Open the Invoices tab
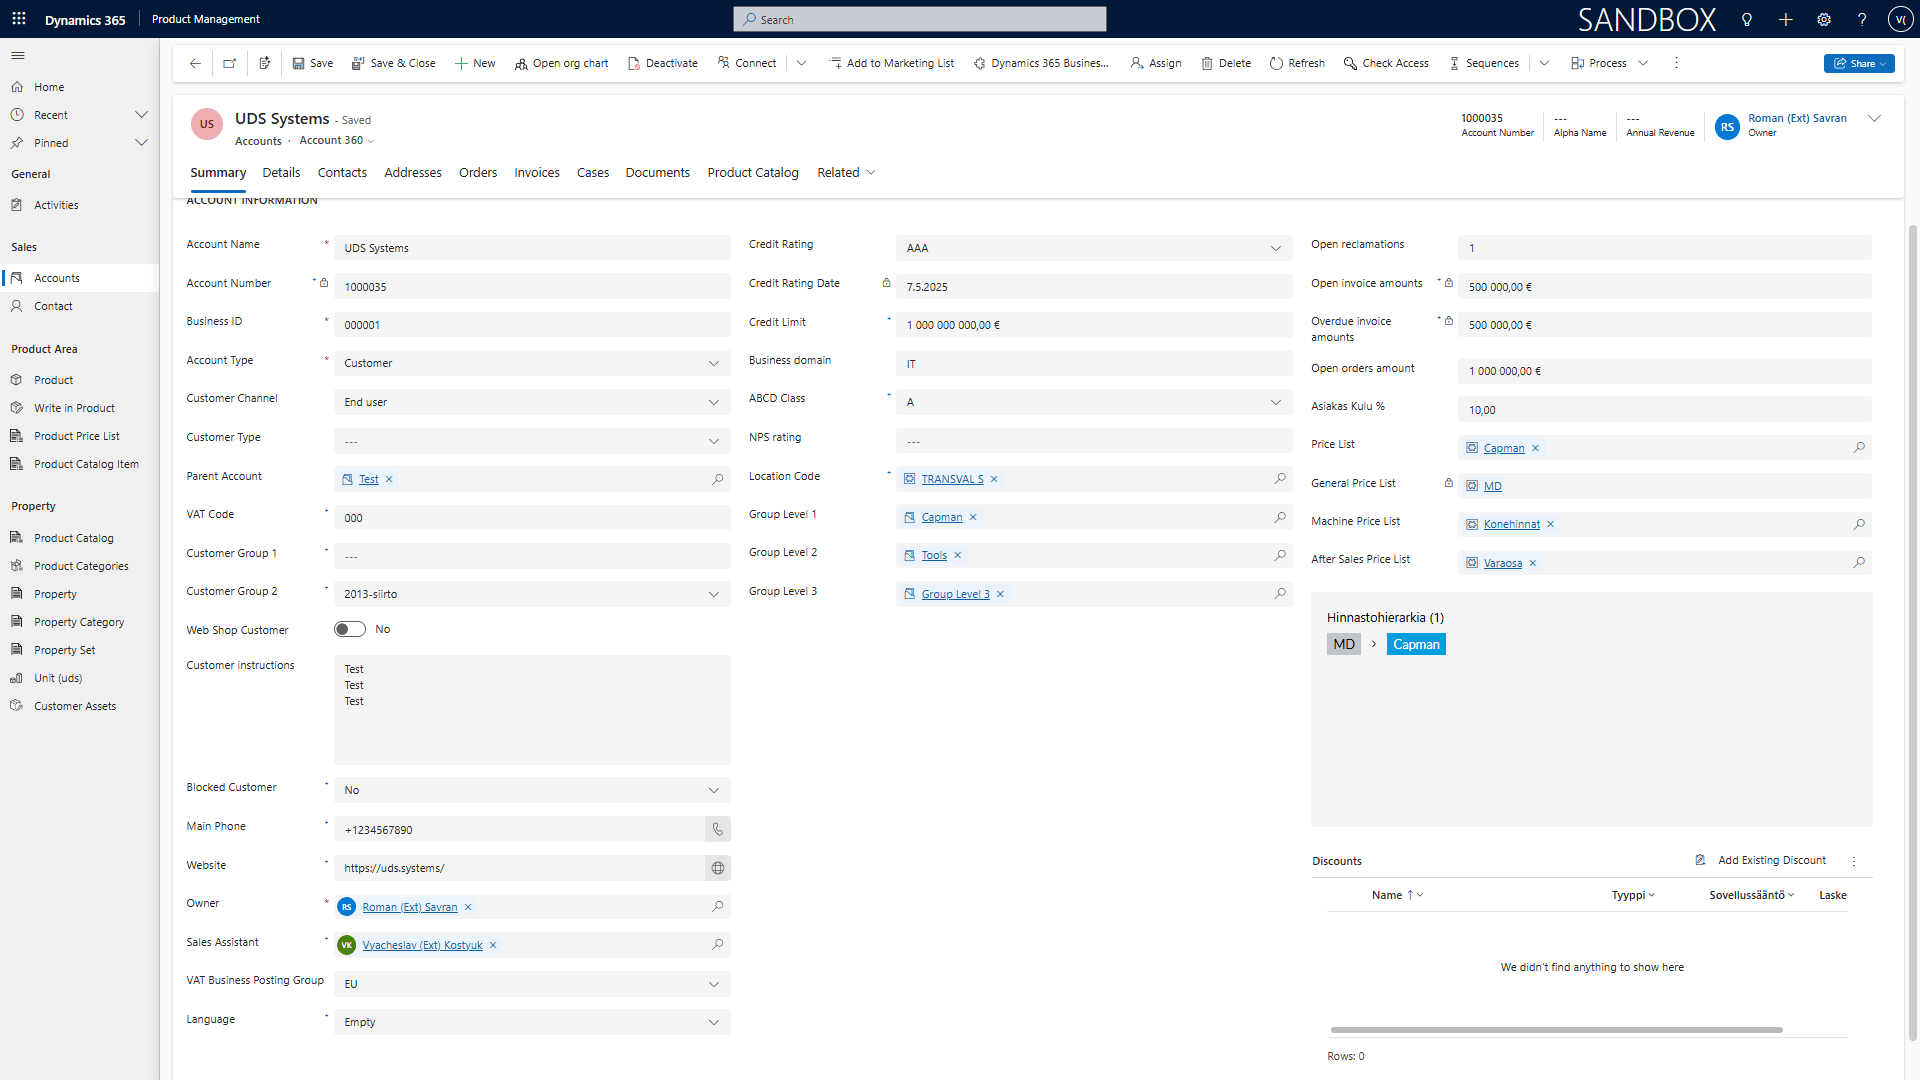Screen dimensions: 1920x1080 pos(536,173)
